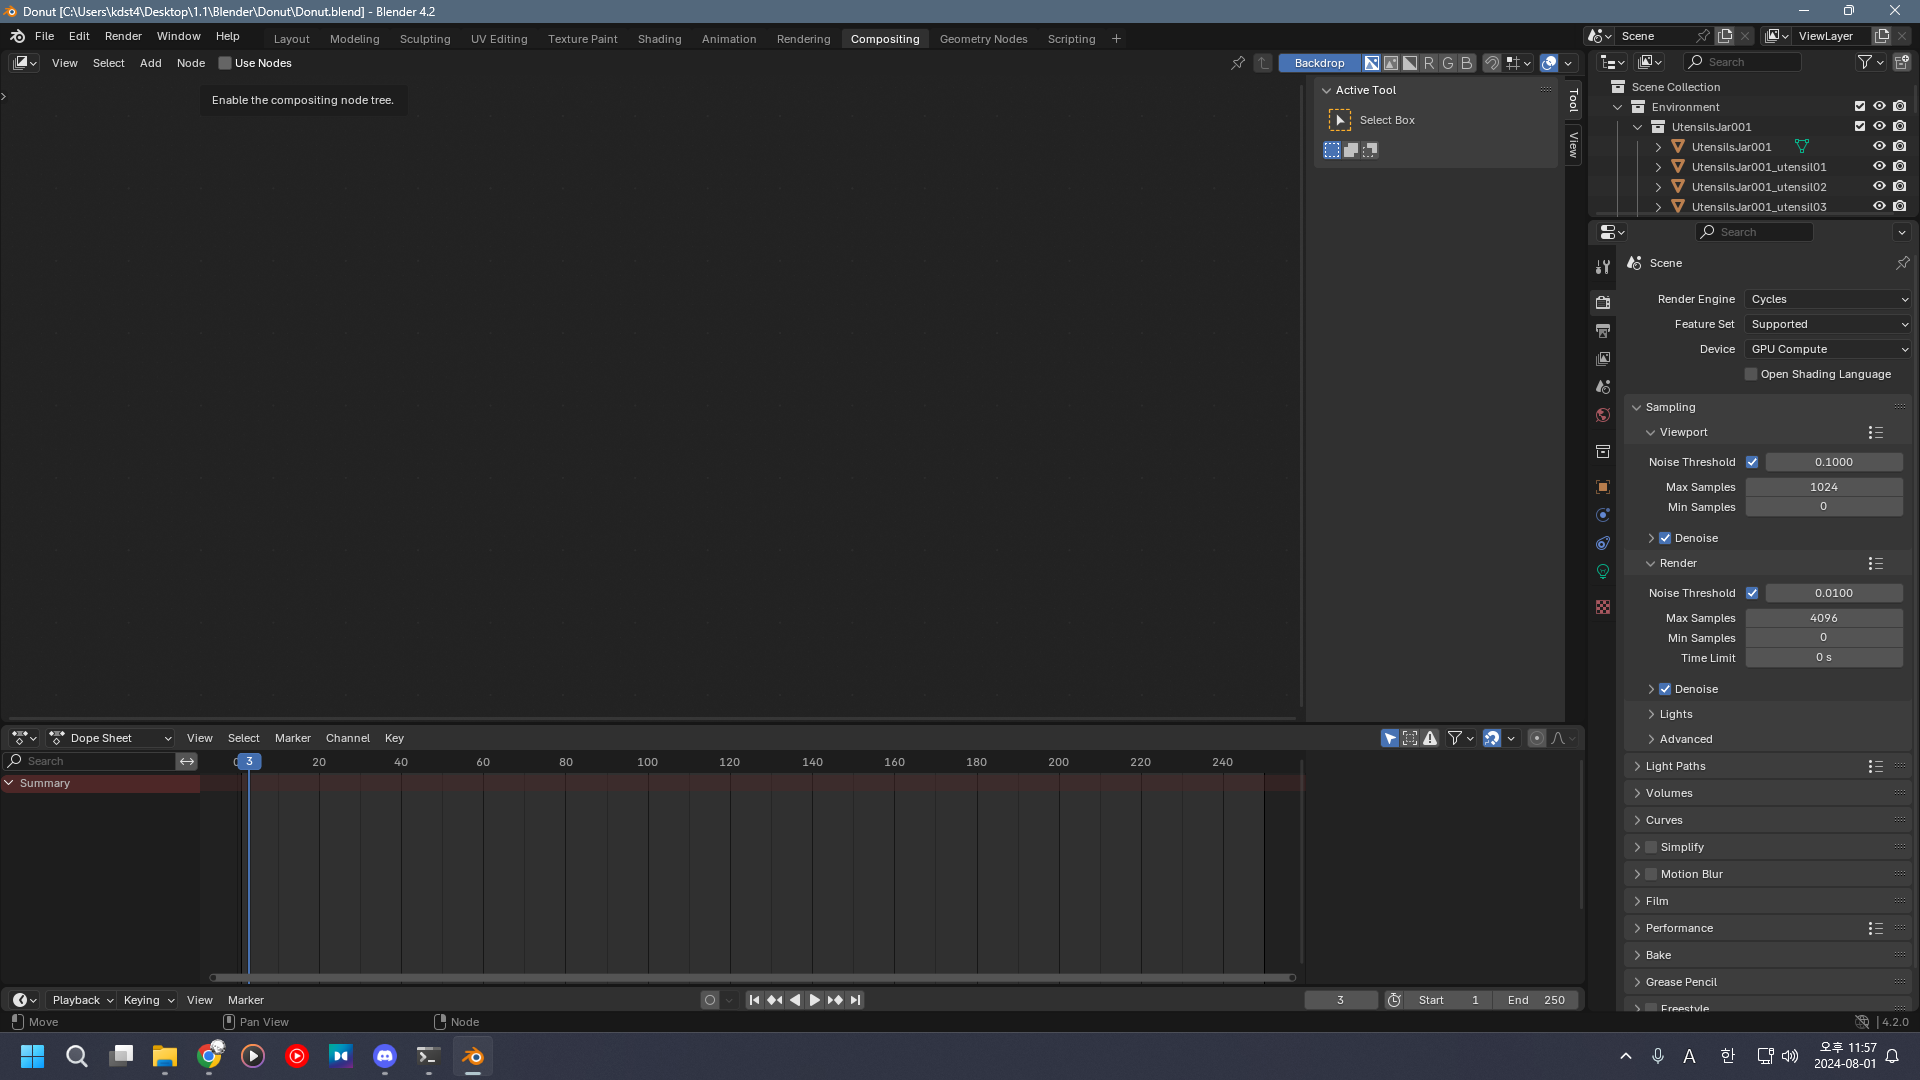This screenshot has width=1920, height=1080.
Task: Open the Object properties tab icon
Action: tap(1603, 487)
